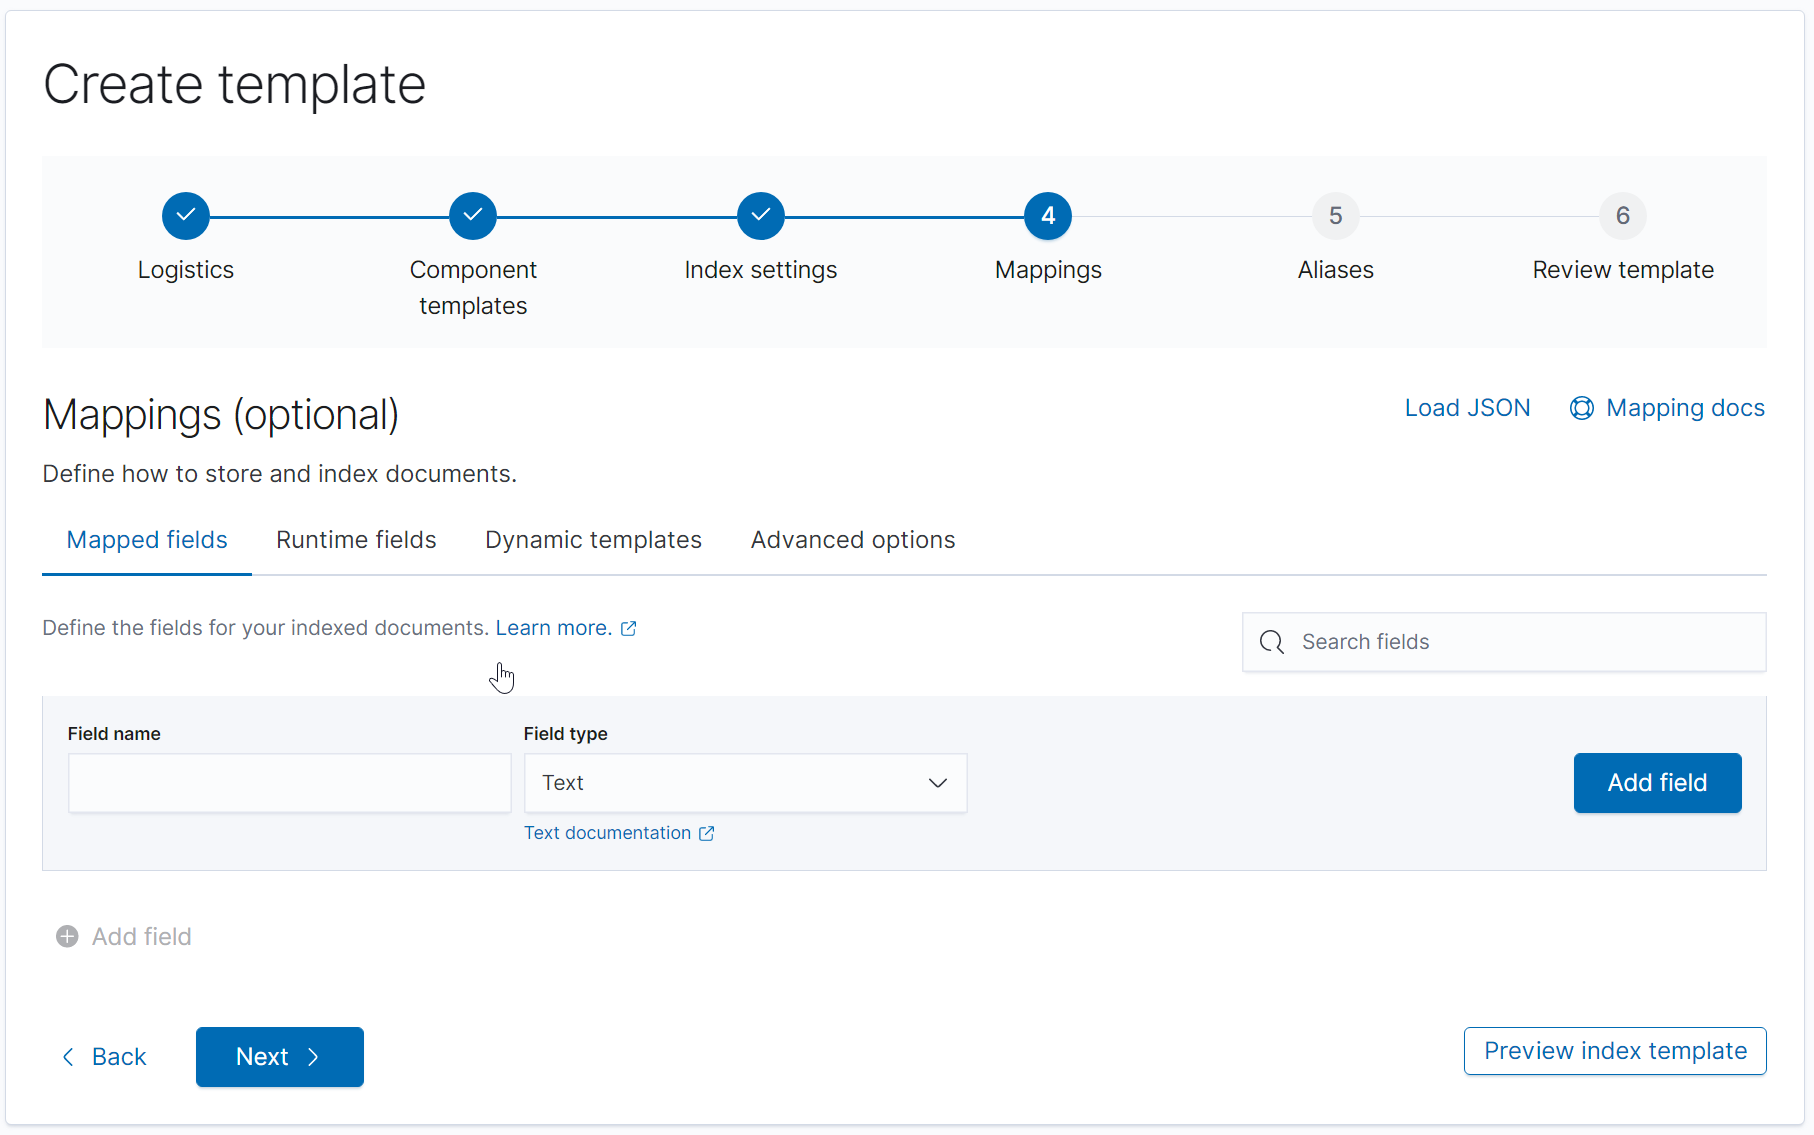The image size is (1814, 1135).
Task: Focus the Field name input box
Action: click(289, 783)
